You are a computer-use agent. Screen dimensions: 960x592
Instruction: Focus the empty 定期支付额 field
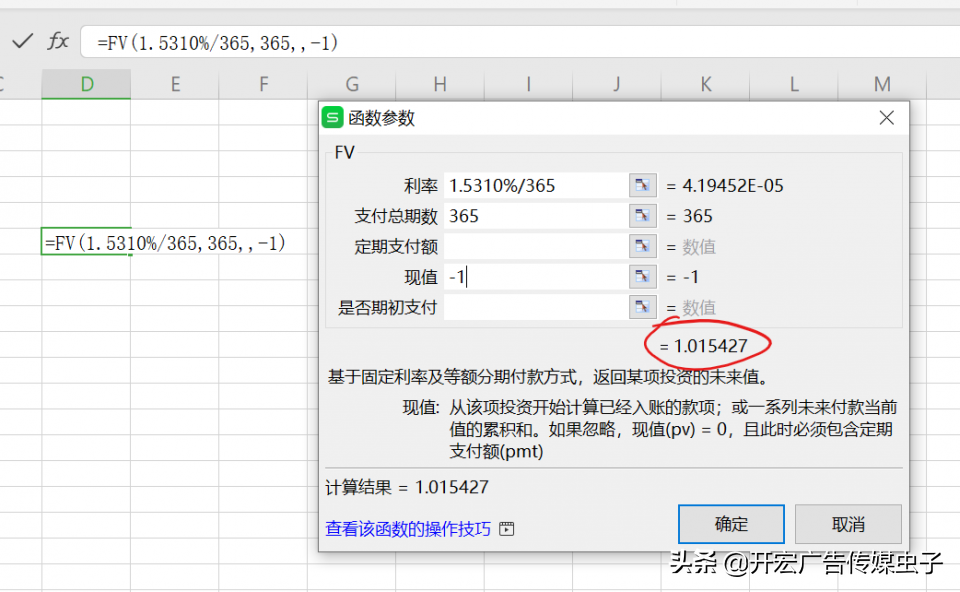pos(536,246)
